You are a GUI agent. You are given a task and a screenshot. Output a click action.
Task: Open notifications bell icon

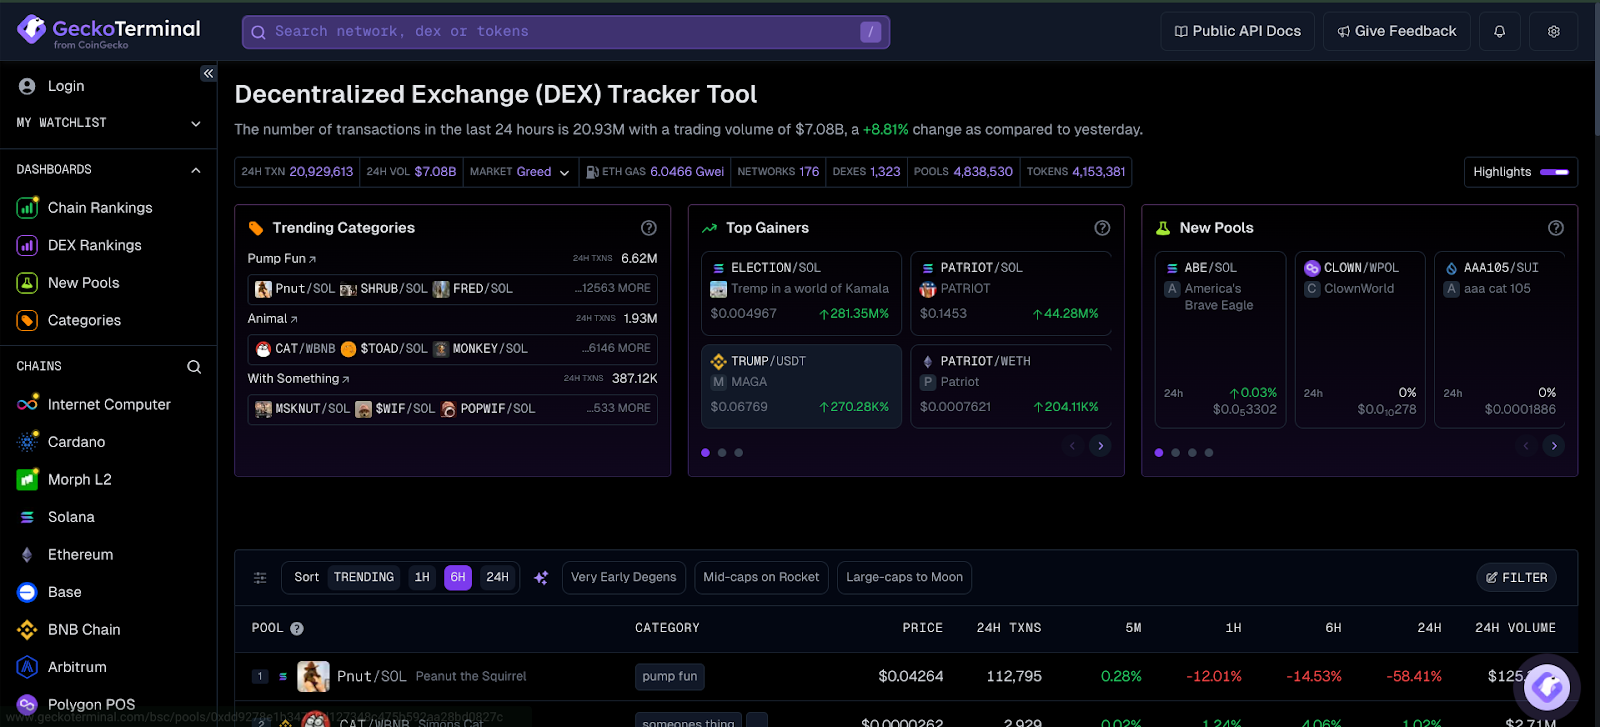coord(1499,31)
